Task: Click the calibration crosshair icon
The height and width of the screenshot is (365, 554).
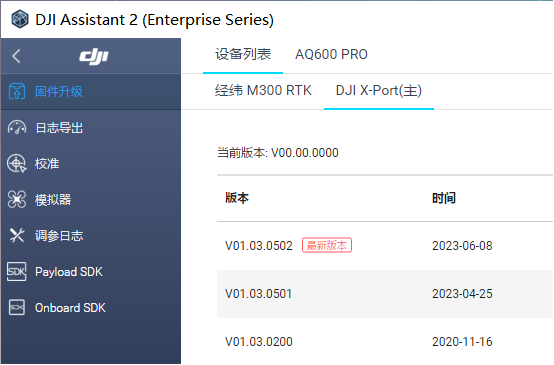Action: point(17,164)
